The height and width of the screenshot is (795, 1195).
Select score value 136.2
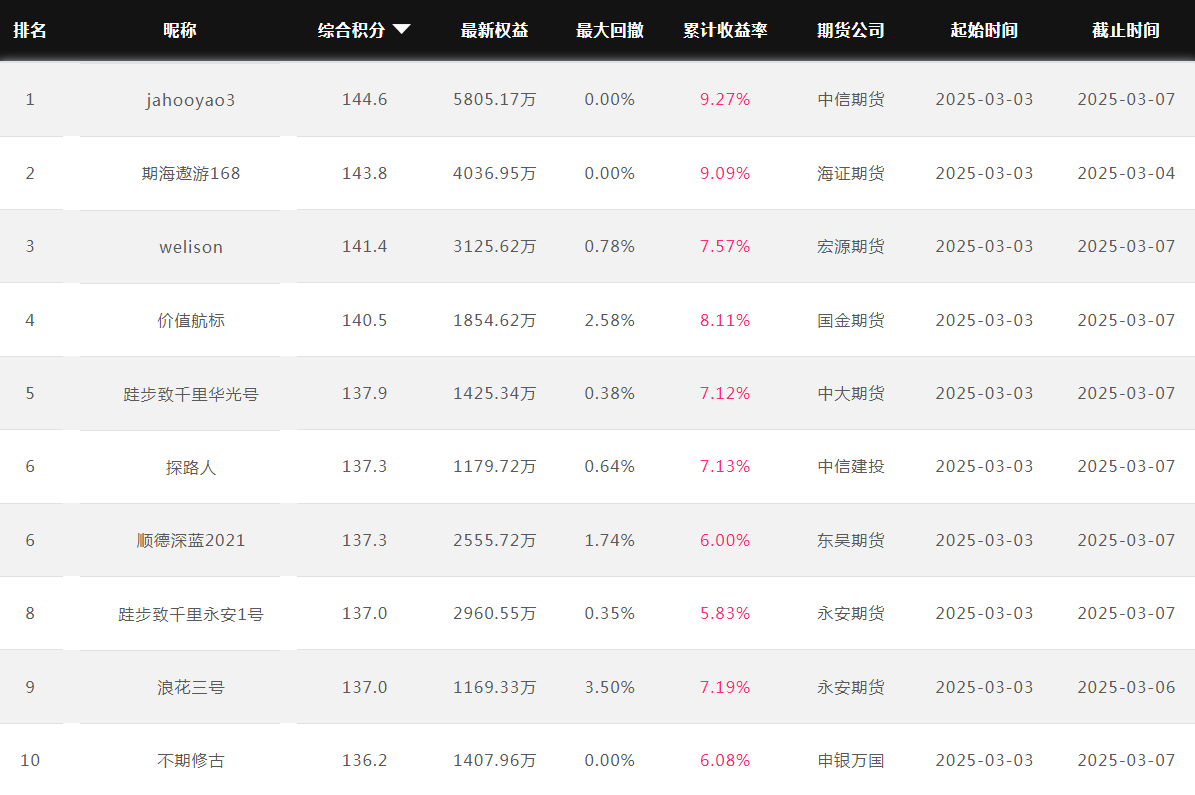364,761
